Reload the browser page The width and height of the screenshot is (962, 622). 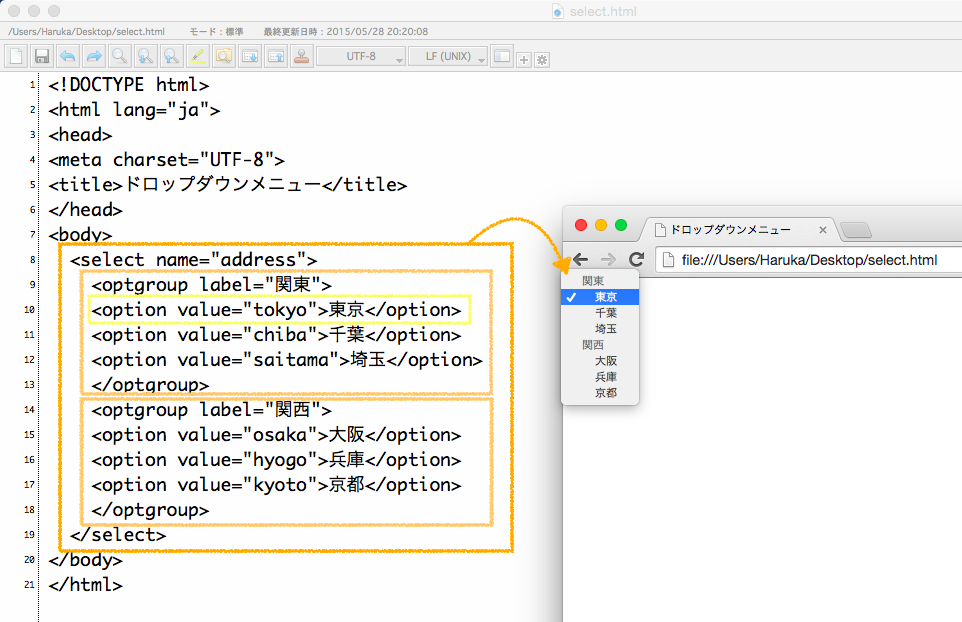point(636,259)
